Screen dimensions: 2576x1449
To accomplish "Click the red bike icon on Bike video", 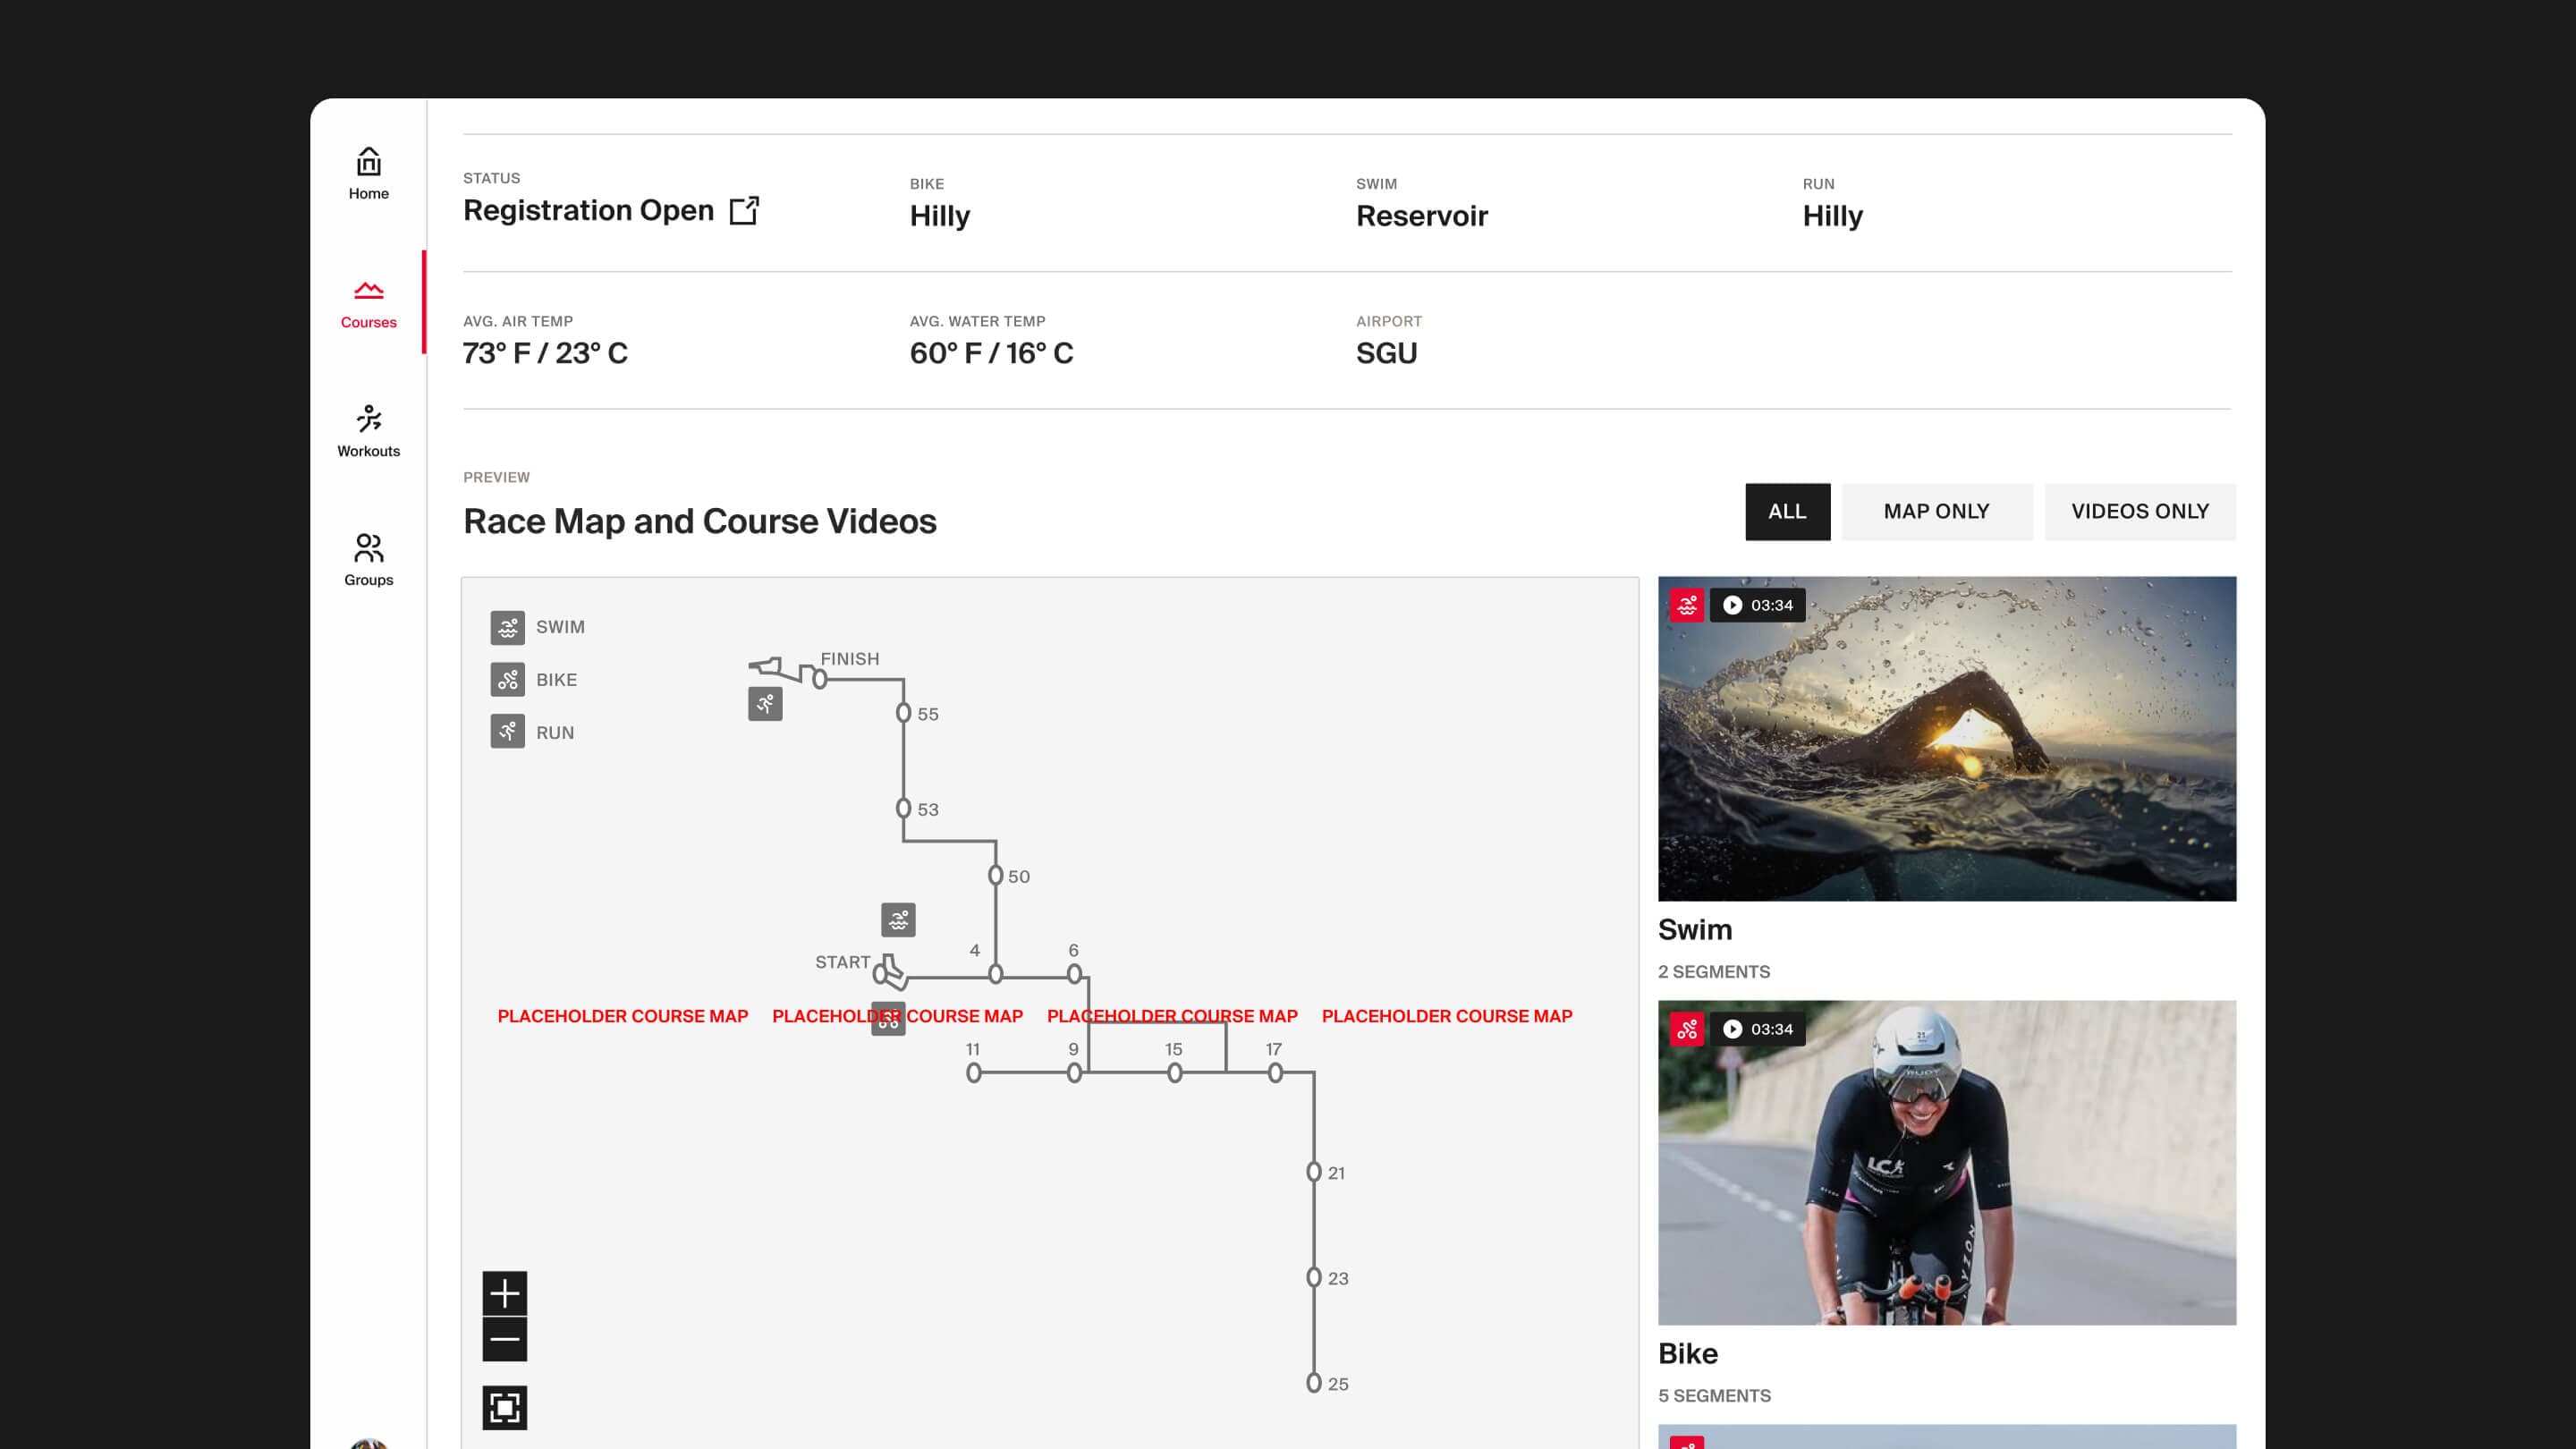I will coord(1687,1029).
